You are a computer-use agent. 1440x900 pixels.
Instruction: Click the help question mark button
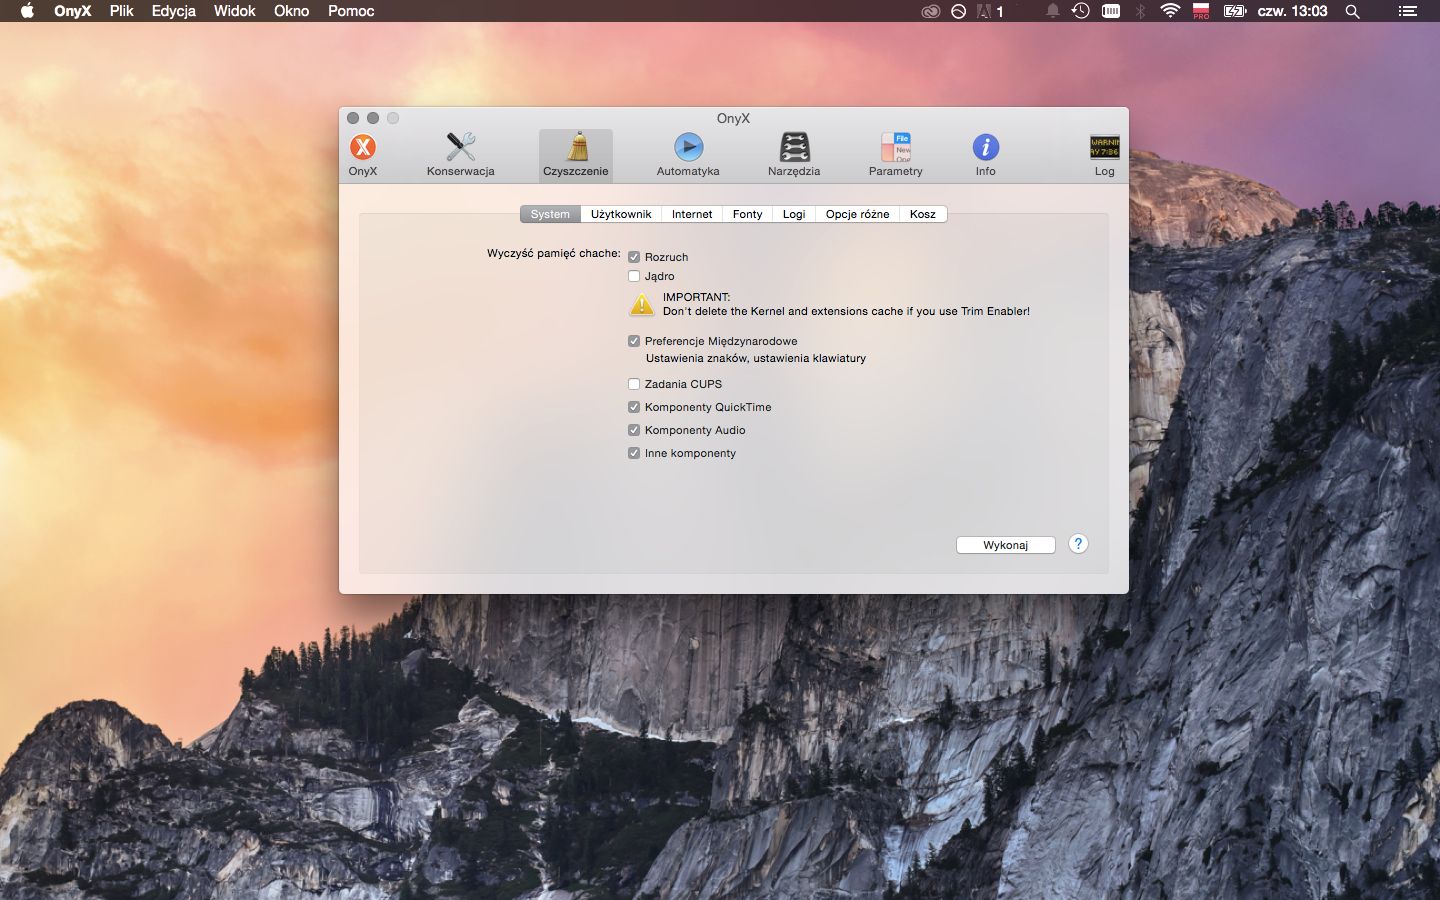pos(1078,544)
